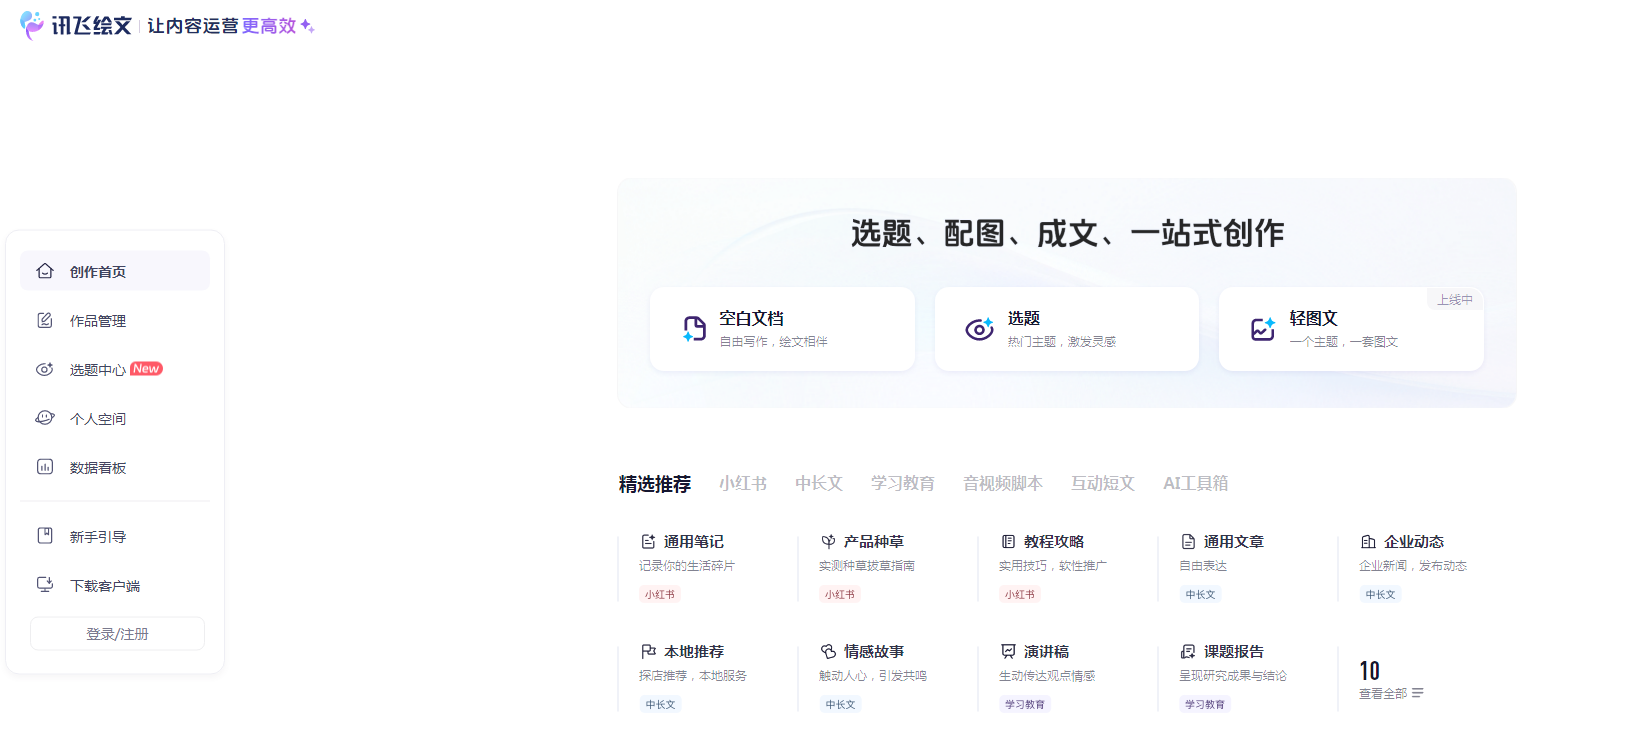Viewport: 1637px width, 749px height.
Task: Switch to the 学习教育 tab
Action: pos(902,484)
